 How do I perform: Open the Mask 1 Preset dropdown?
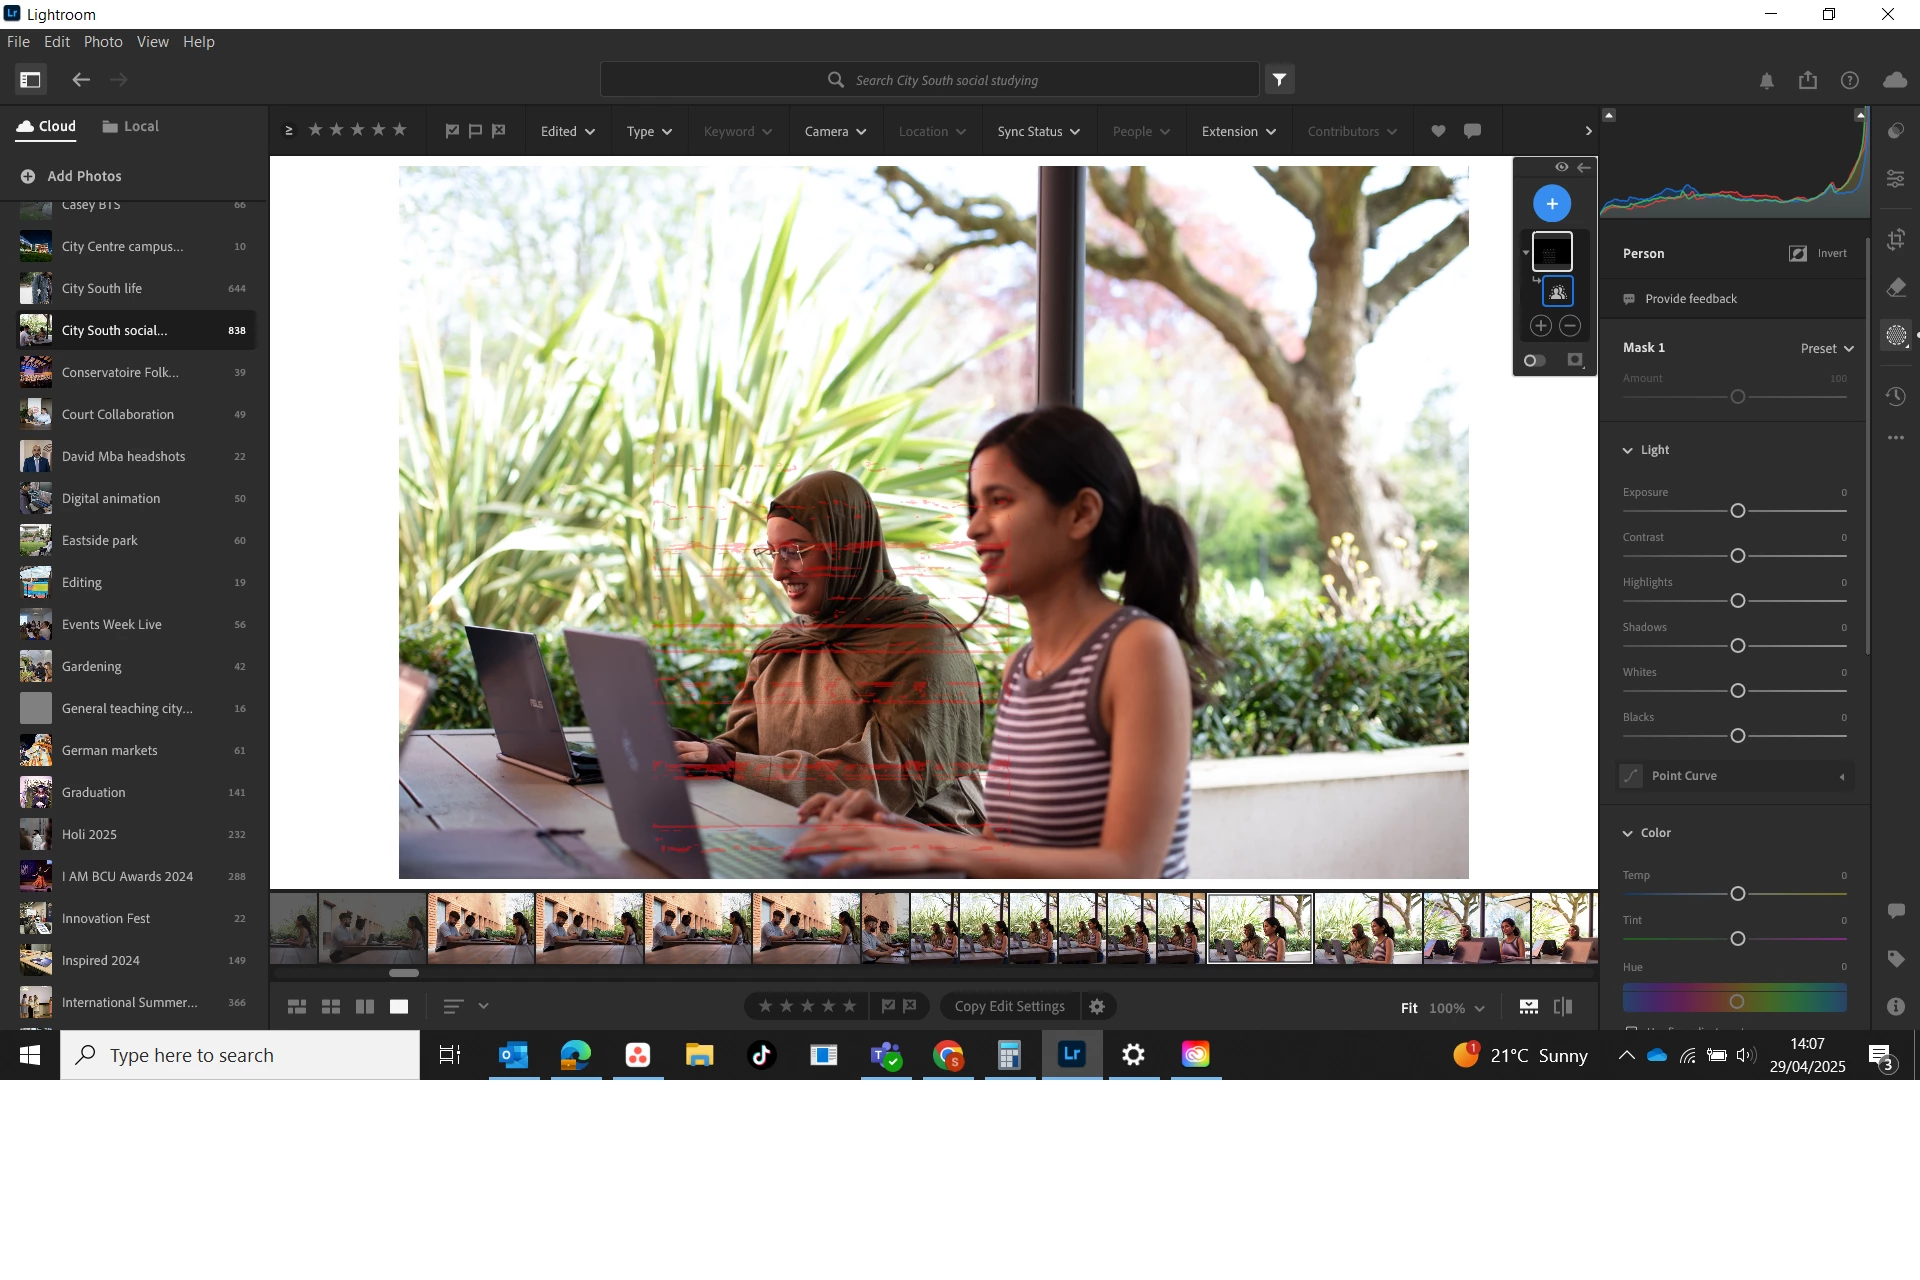click(1827, 348)
